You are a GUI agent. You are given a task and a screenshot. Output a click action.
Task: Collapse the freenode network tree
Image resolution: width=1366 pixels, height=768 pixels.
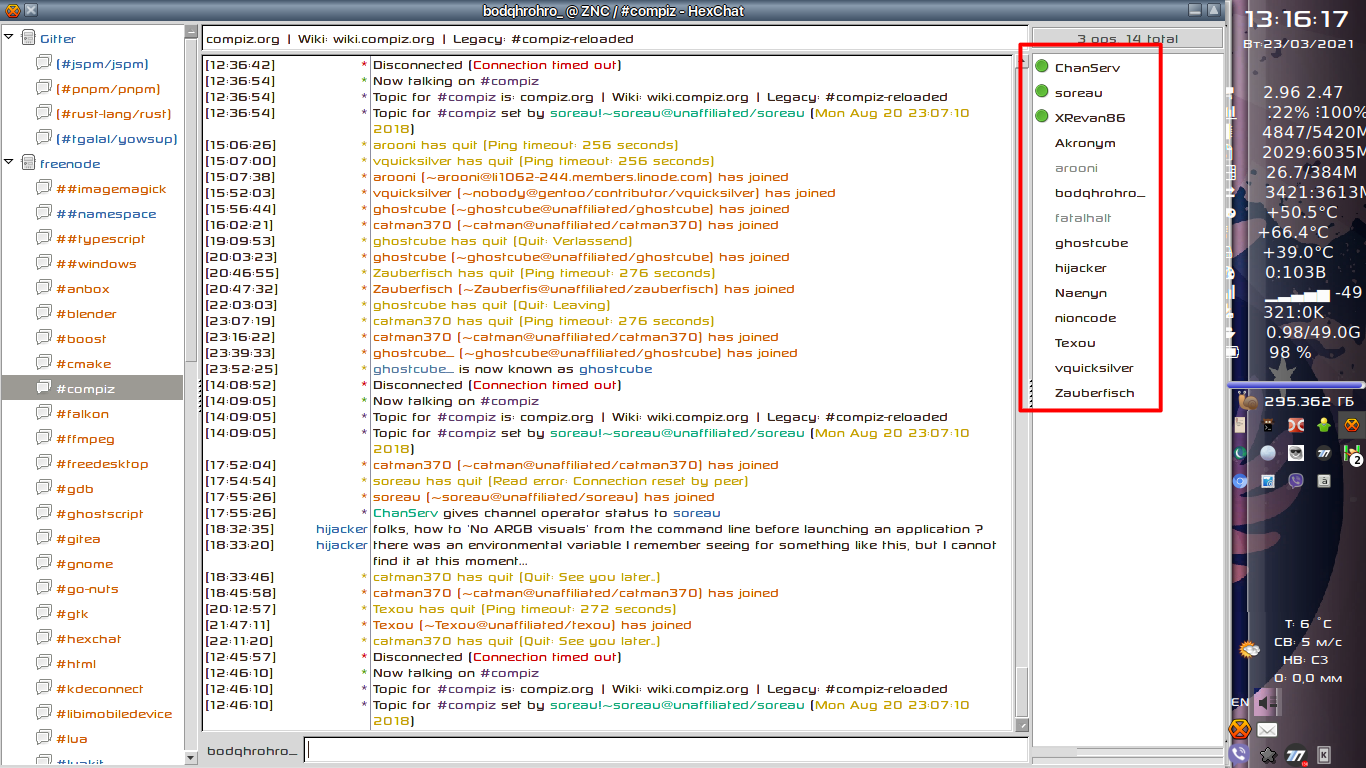(9, 162)
